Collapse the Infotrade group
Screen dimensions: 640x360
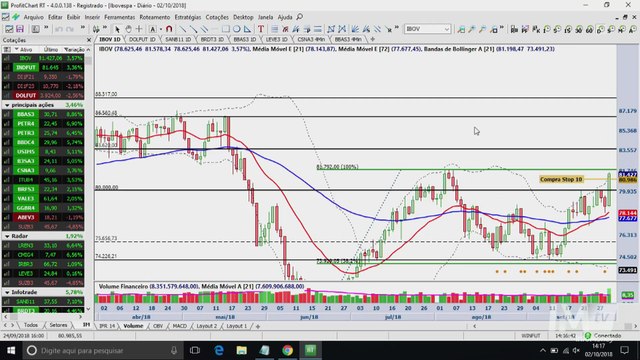pyautogui.click(x=7, y=292)
